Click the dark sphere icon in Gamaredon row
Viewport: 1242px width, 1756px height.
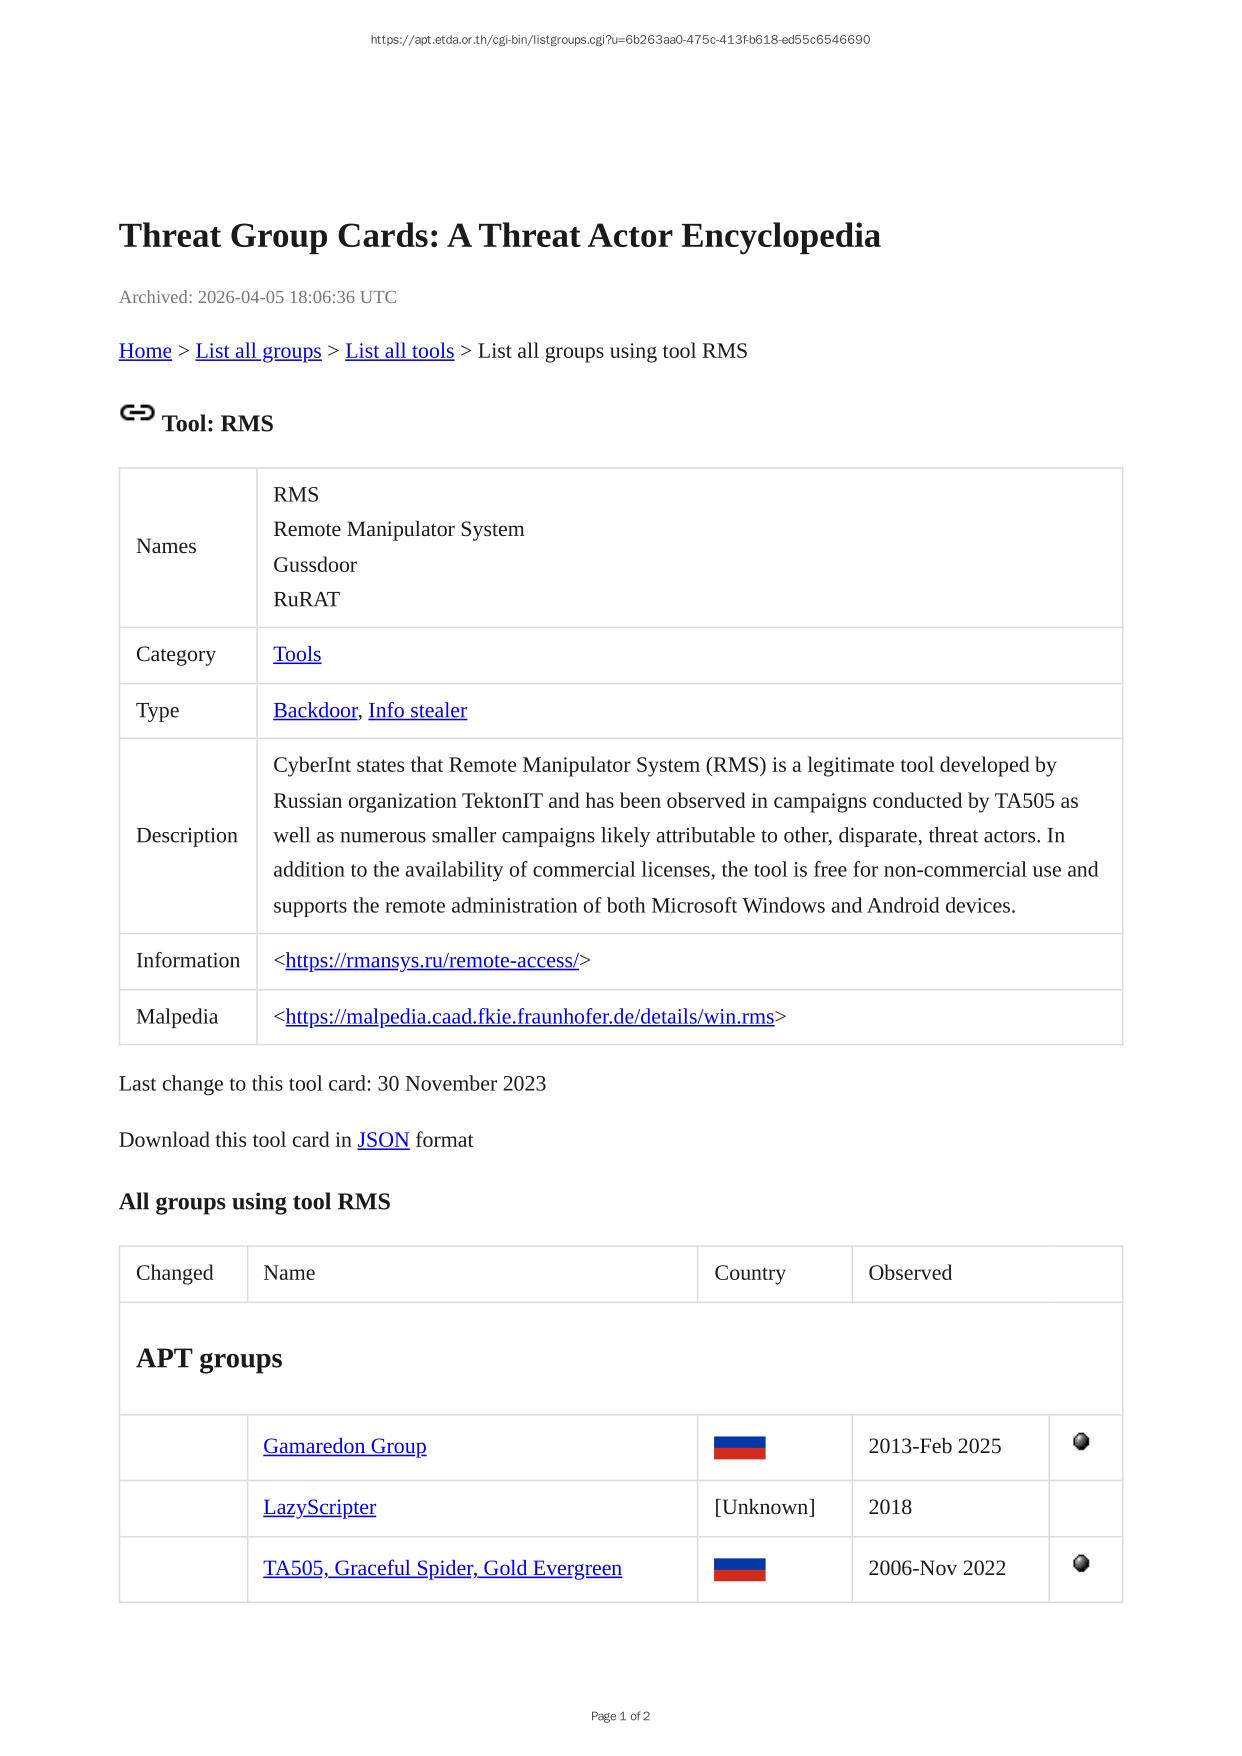pos(1081,1442)
